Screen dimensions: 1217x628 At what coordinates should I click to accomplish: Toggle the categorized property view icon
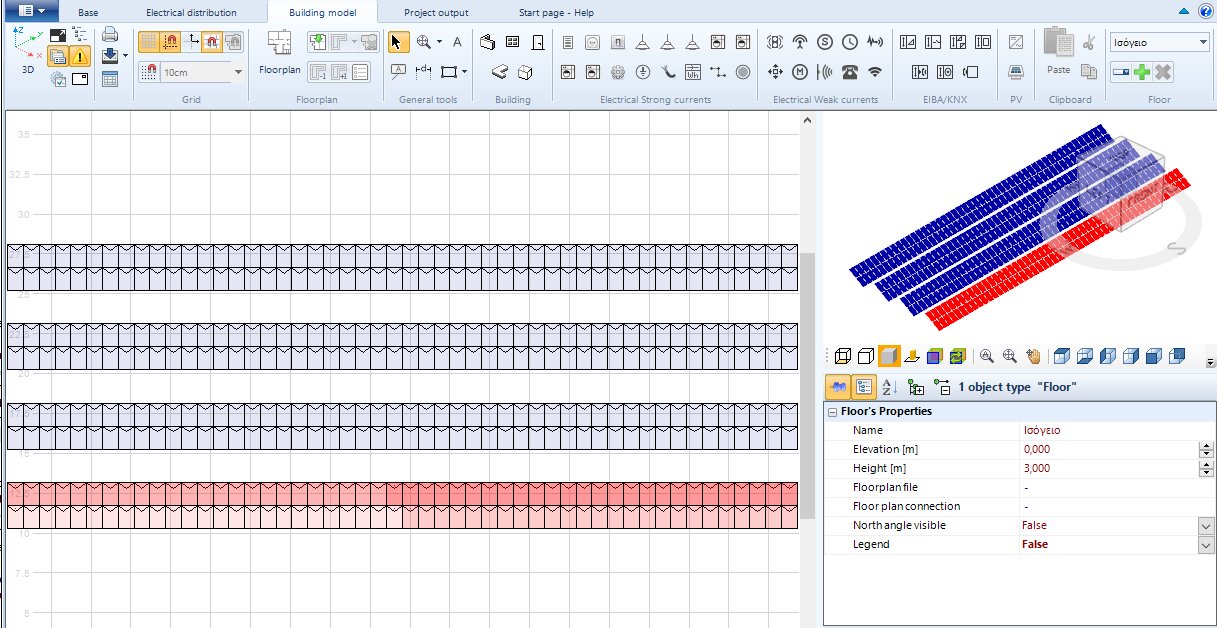coord(864,386)
